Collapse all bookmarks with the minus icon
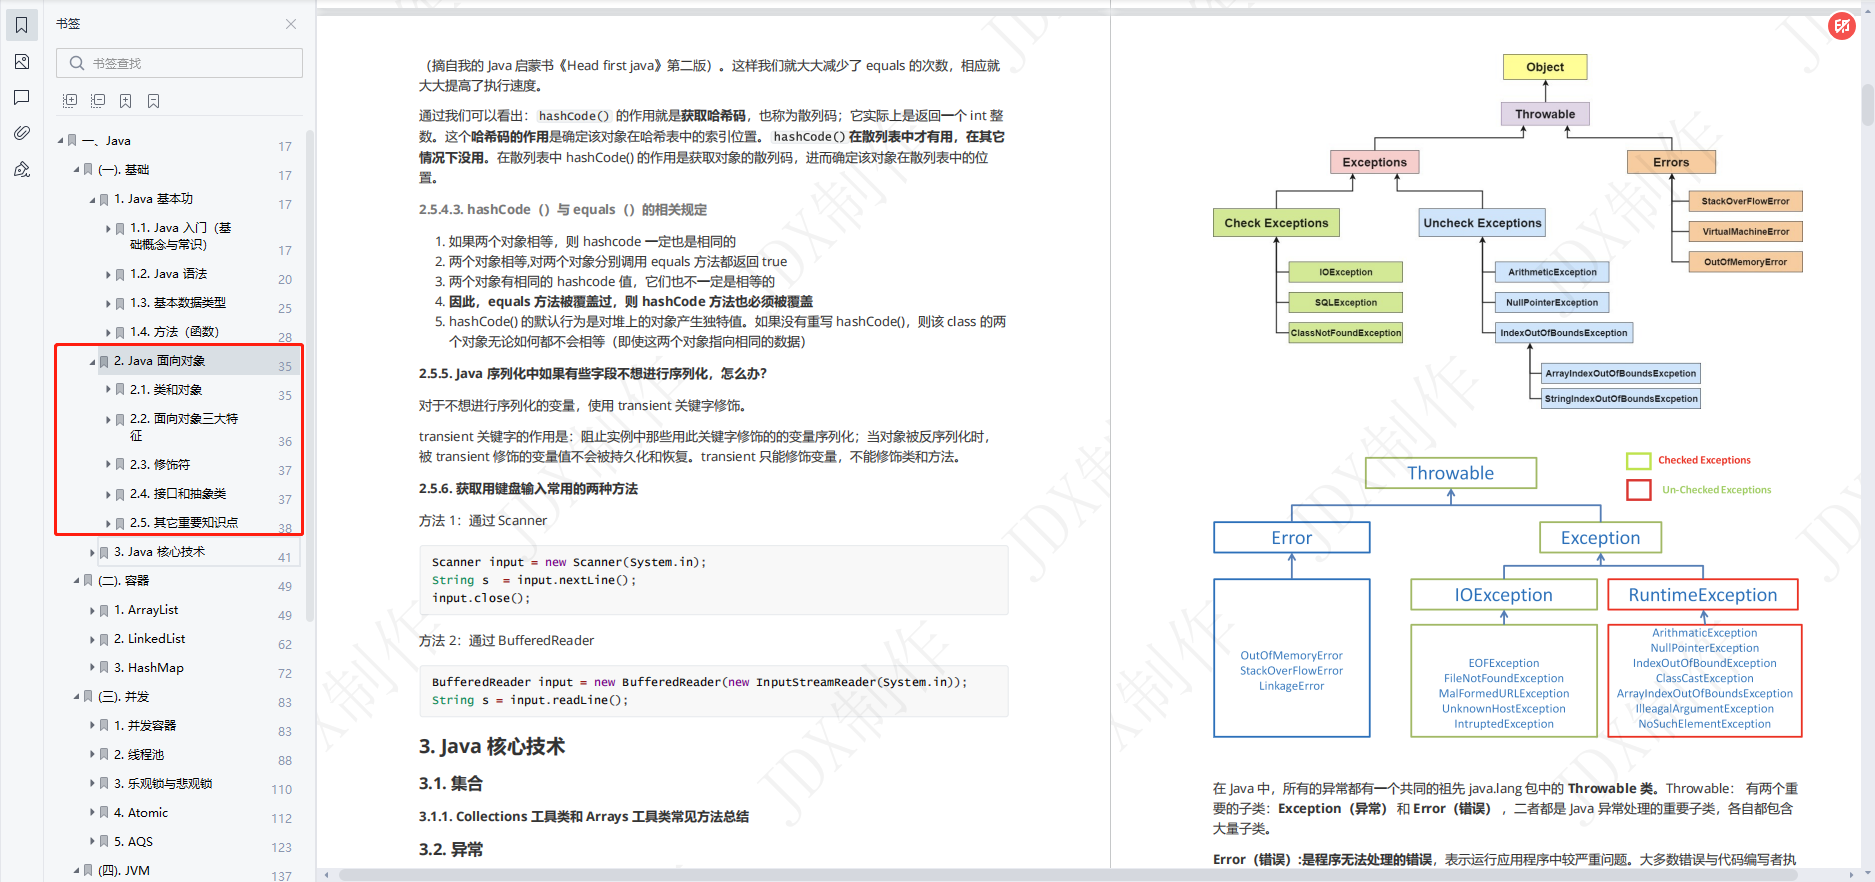The height and width of the screenshot is (882, 1875). [x=98, y=101]
